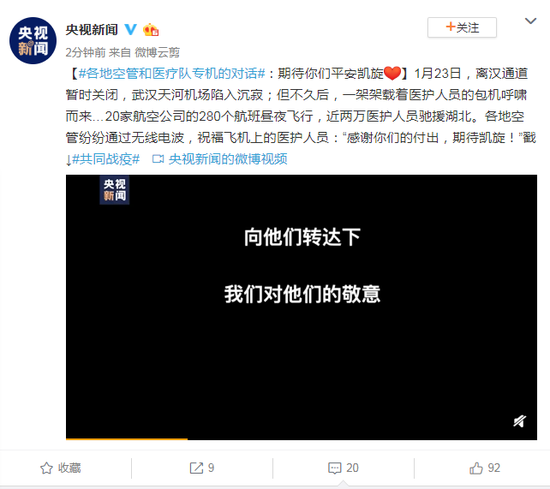Expand the post options chevron menu

click(x=530, y=21)
